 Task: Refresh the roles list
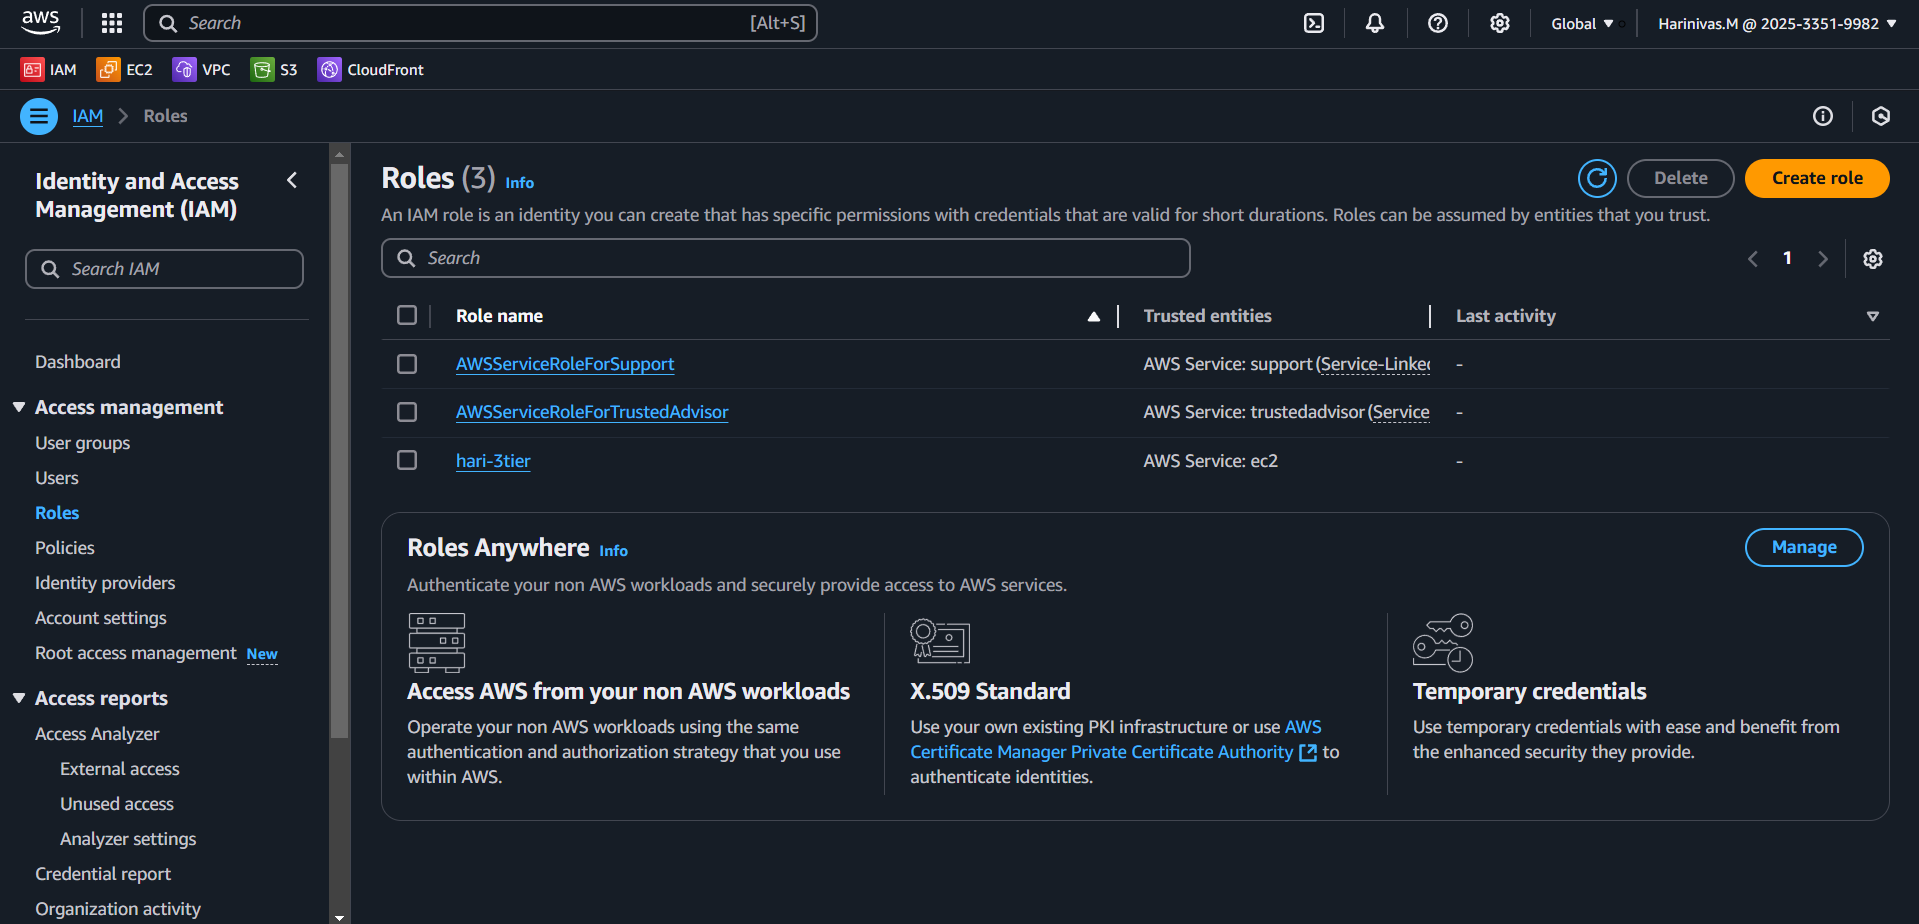pyautogui.click(x=1597, y=178)
